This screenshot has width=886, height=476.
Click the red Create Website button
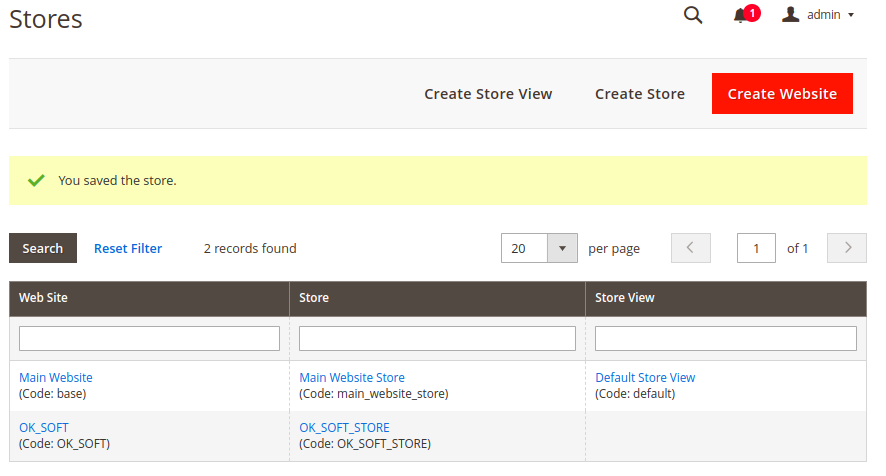tap(782, 94)
